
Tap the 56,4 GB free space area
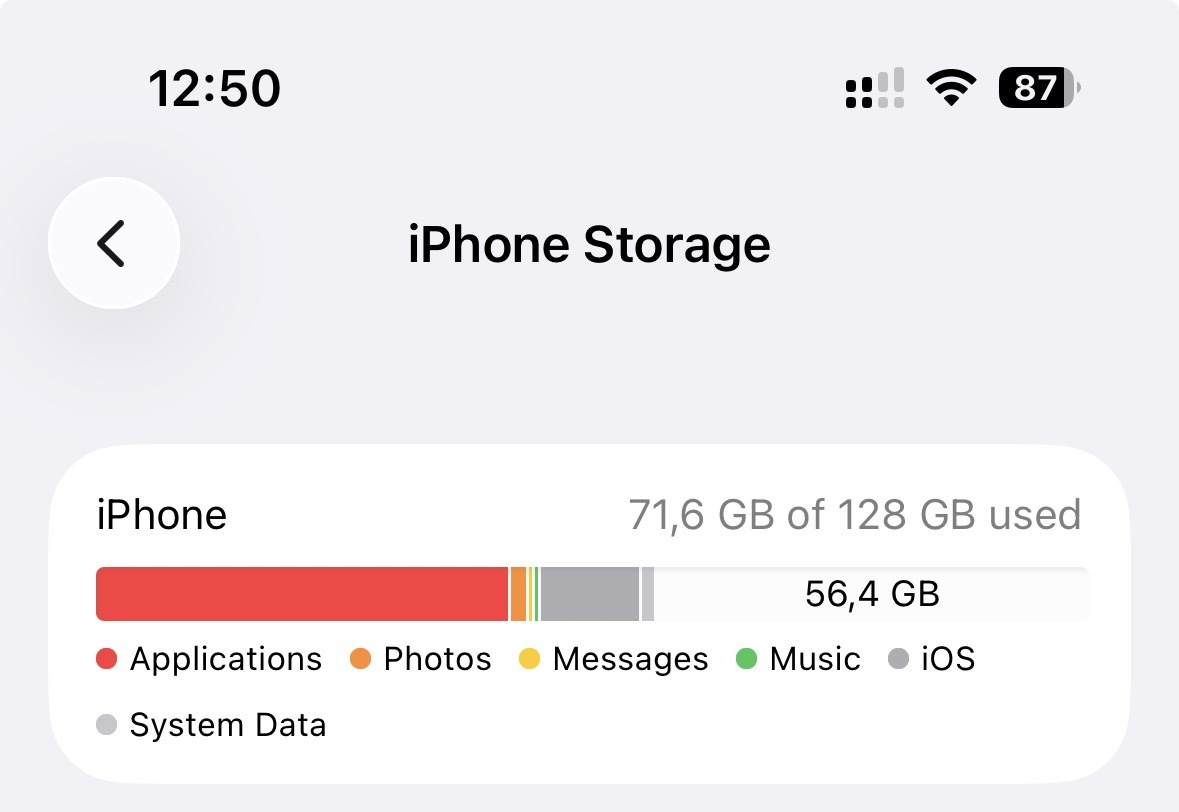tap(871, 594)
